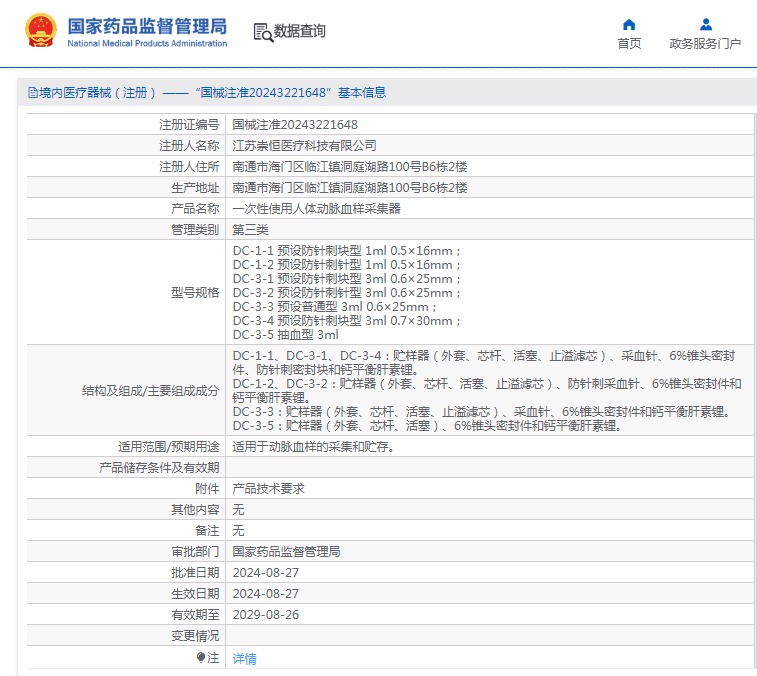The image size is (757, 676).
Task: Click 国家药品监督管理局 in the 审批部门 row
Action: click(286, 552)
